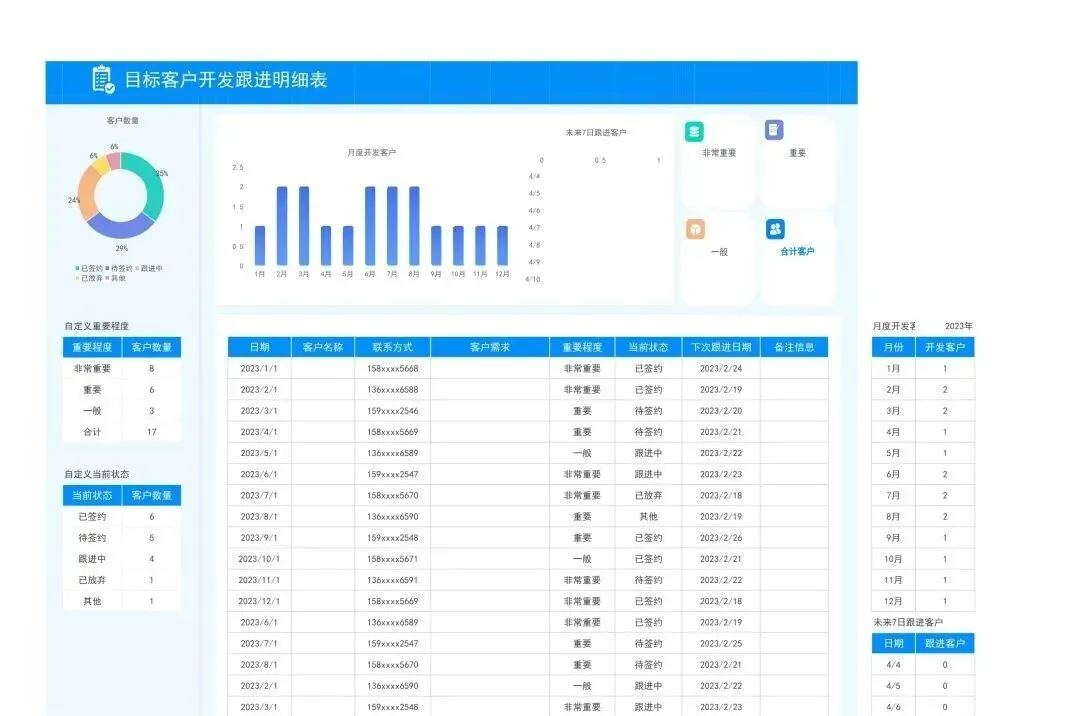Select the orange 24% donut segment
Screen dimensions: 1080x716
85,194
